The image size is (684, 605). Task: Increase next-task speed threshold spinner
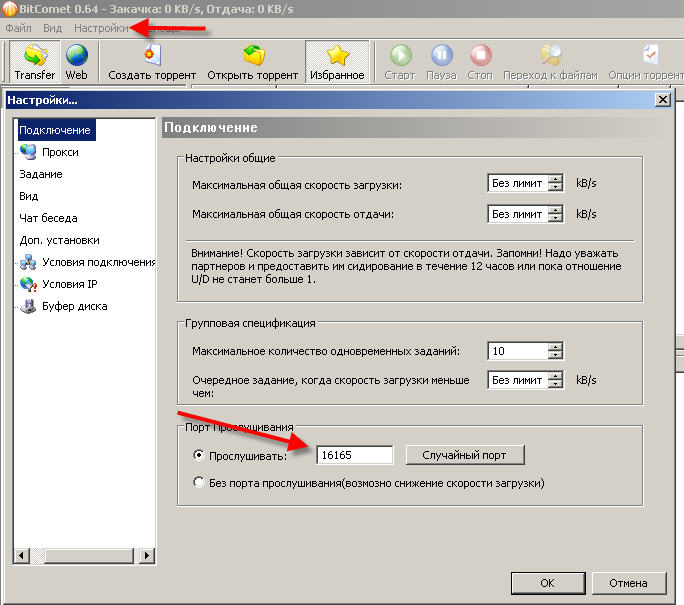(555, 376)
